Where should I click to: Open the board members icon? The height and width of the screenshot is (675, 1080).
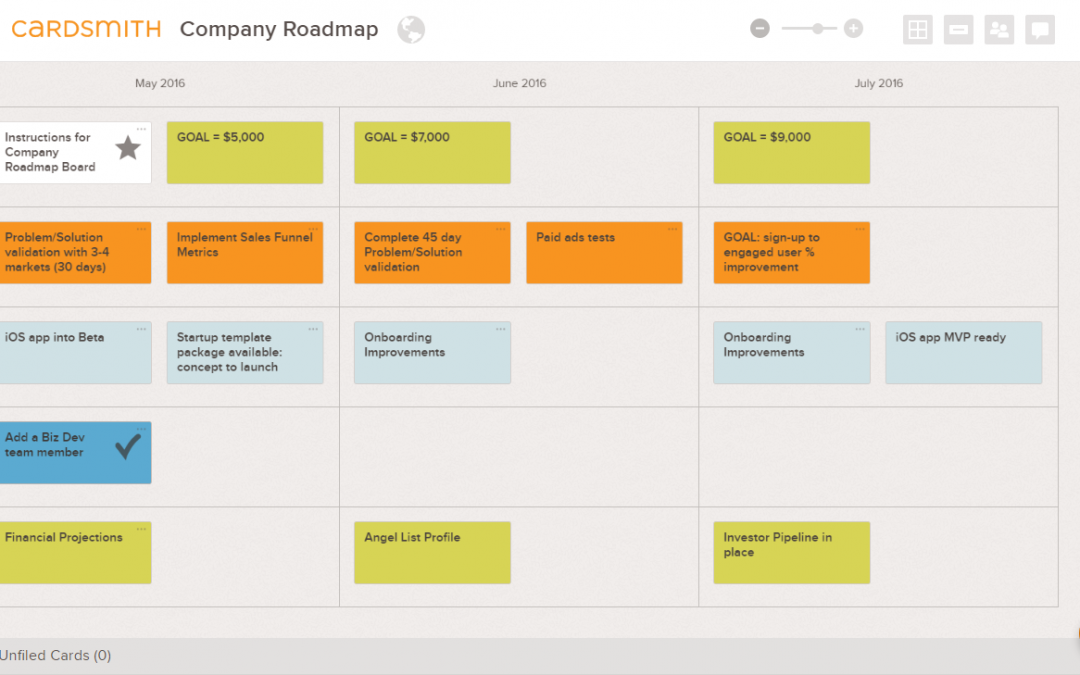point(999,30)
